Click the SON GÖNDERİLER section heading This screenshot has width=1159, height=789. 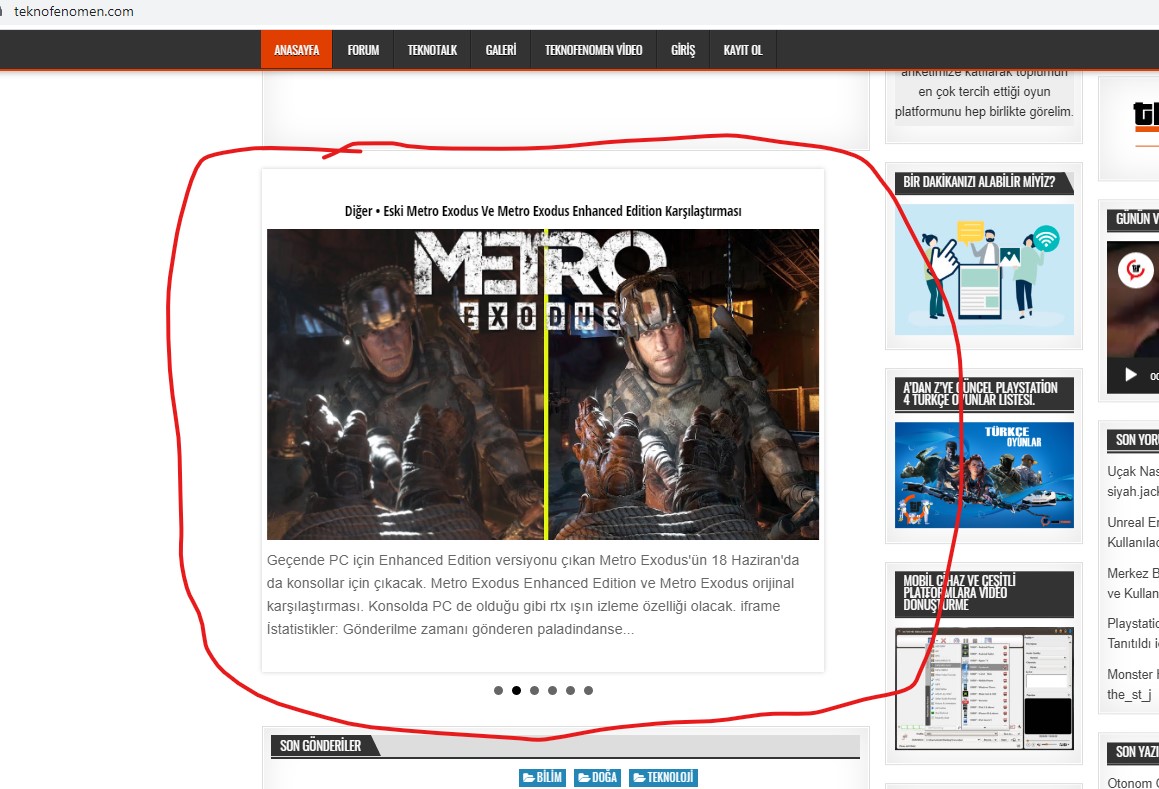click(320, 745)
